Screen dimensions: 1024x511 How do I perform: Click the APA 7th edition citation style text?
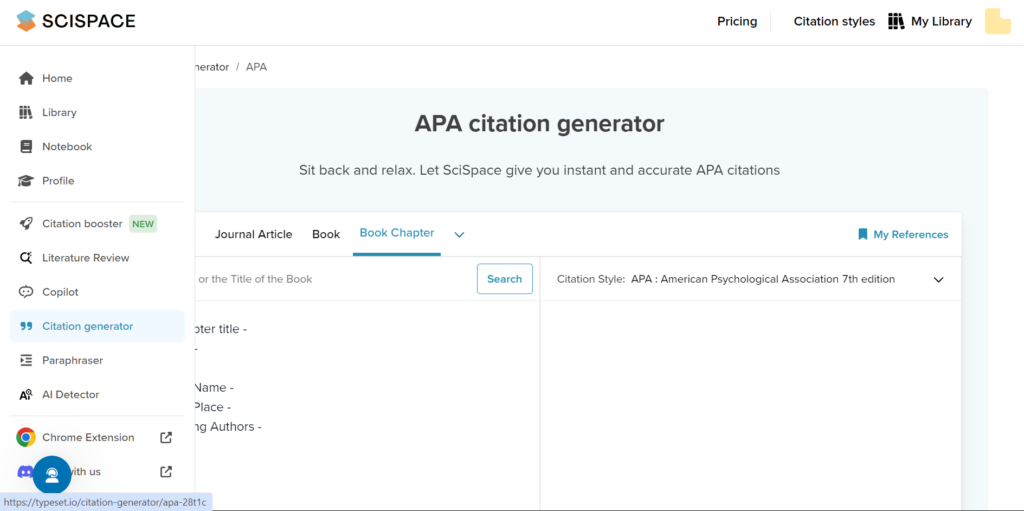point(763,279)
